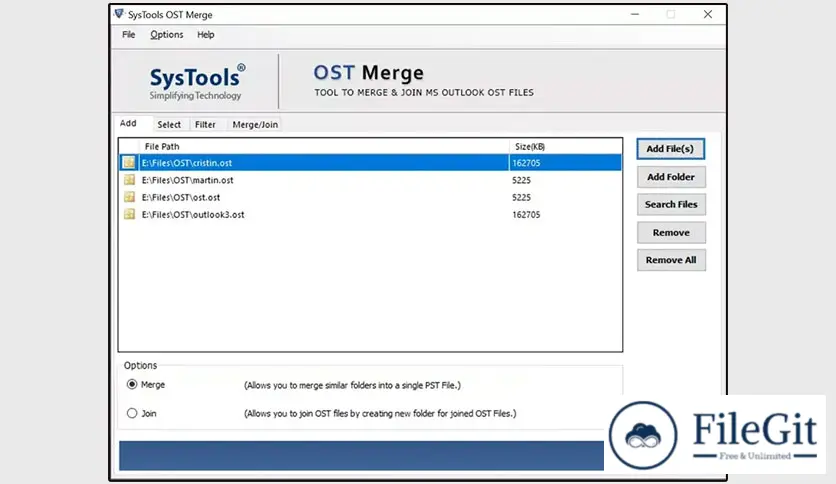836x484 pixels.
Task: Click size value 5225 in ost.ost row
Action: point(521,197)
